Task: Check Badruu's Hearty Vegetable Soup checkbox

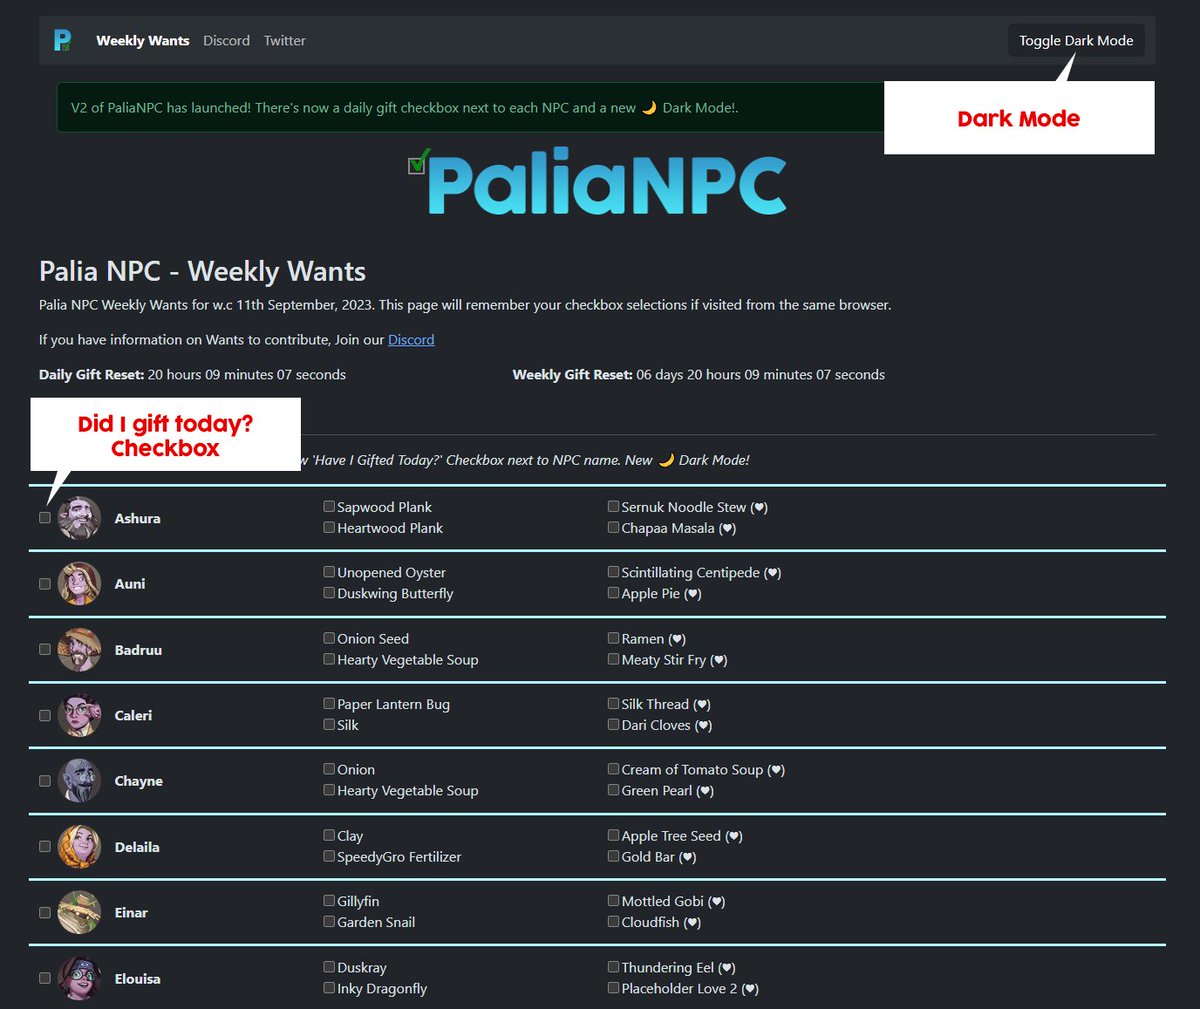Action: [329, 659]
